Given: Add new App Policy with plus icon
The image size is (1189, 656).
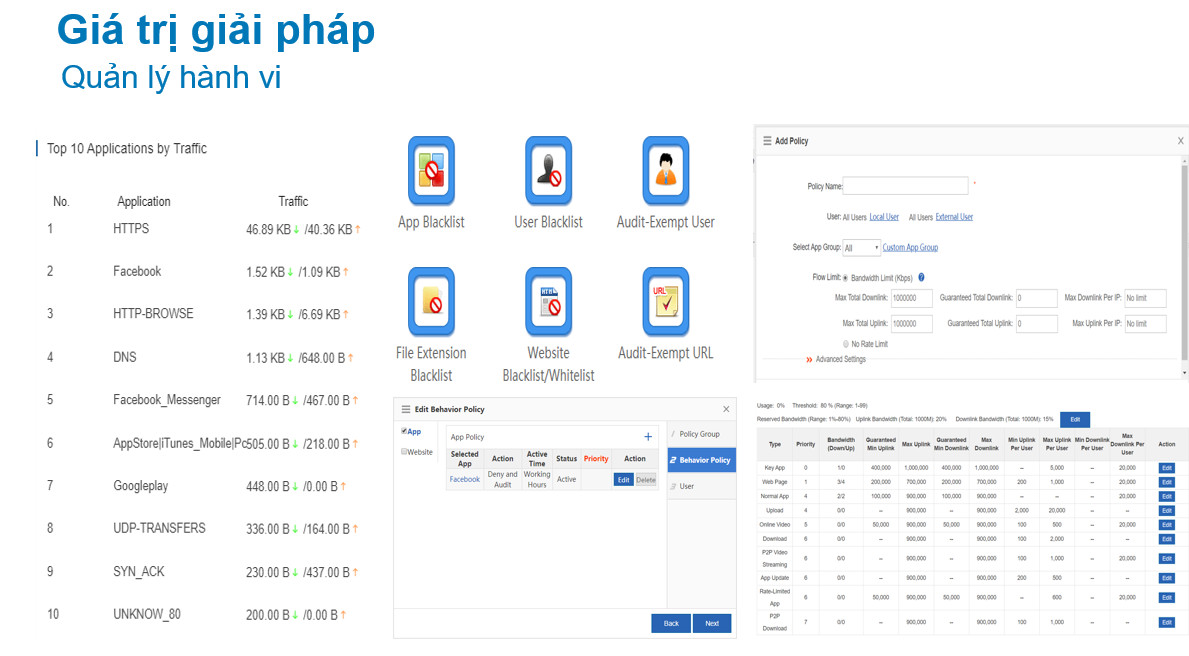Looking at the screenshot, I should coord(648,437).
